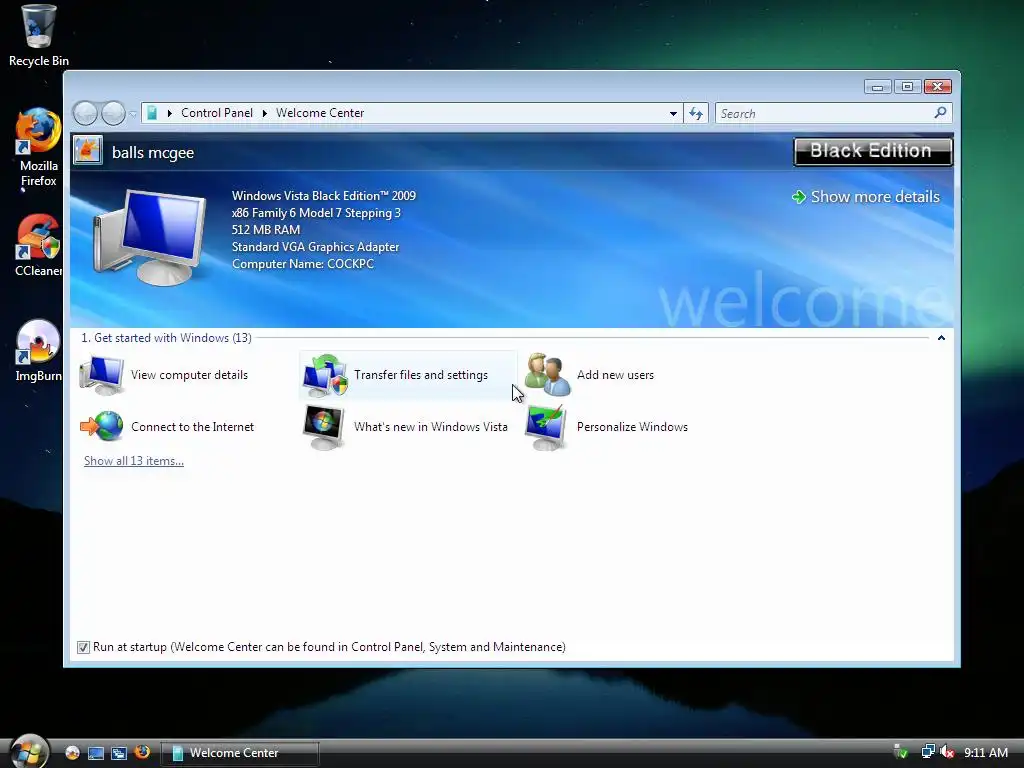Image resolution: width=1024 pixels, height=768 pixels.
Task: Click the What's new in Windows Vista icon
Action: click(324, 427)
